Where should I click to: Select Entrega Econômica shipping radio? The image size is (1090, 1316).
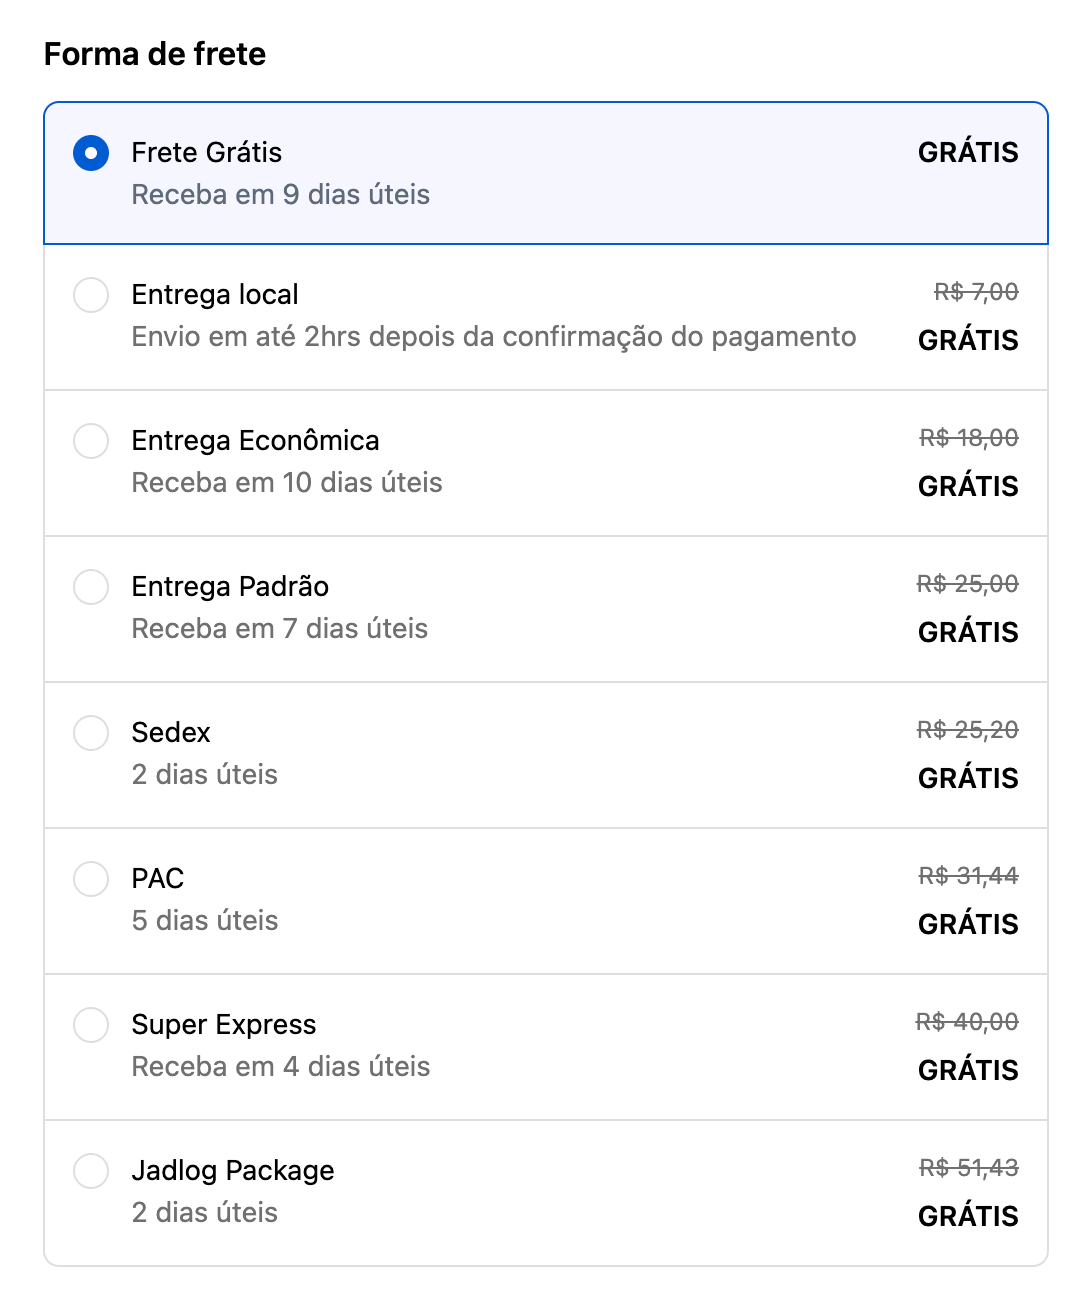pos(91,441)
